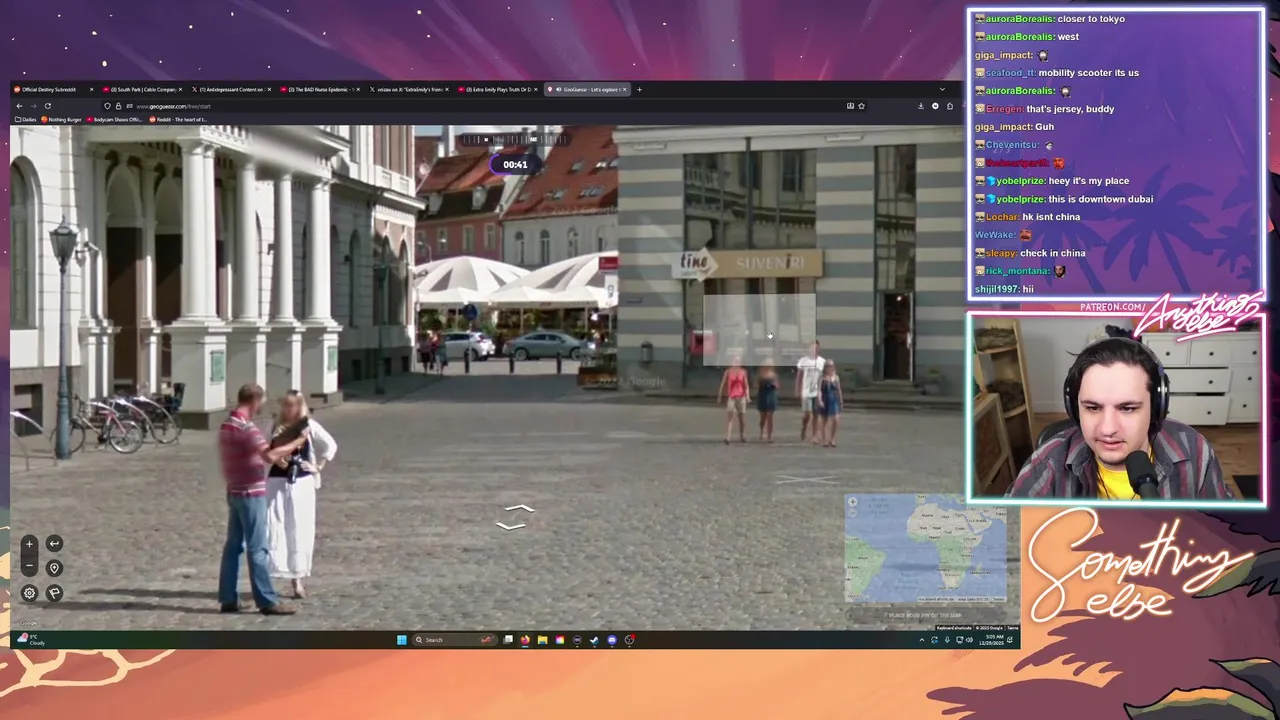Screen dimensions: 1280x720
Task: Set a checkpoint with the flag button
Action: point(54,593)
